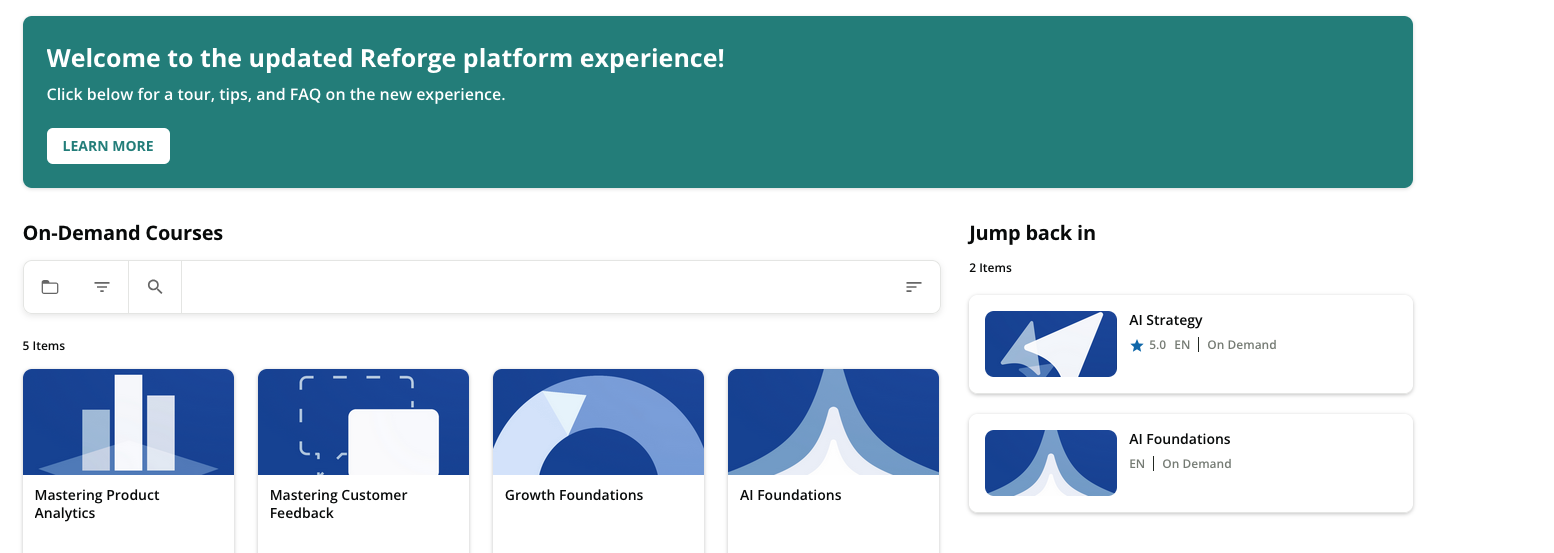
Task: Click the Growth Foundations title
Action: point(574,495)
